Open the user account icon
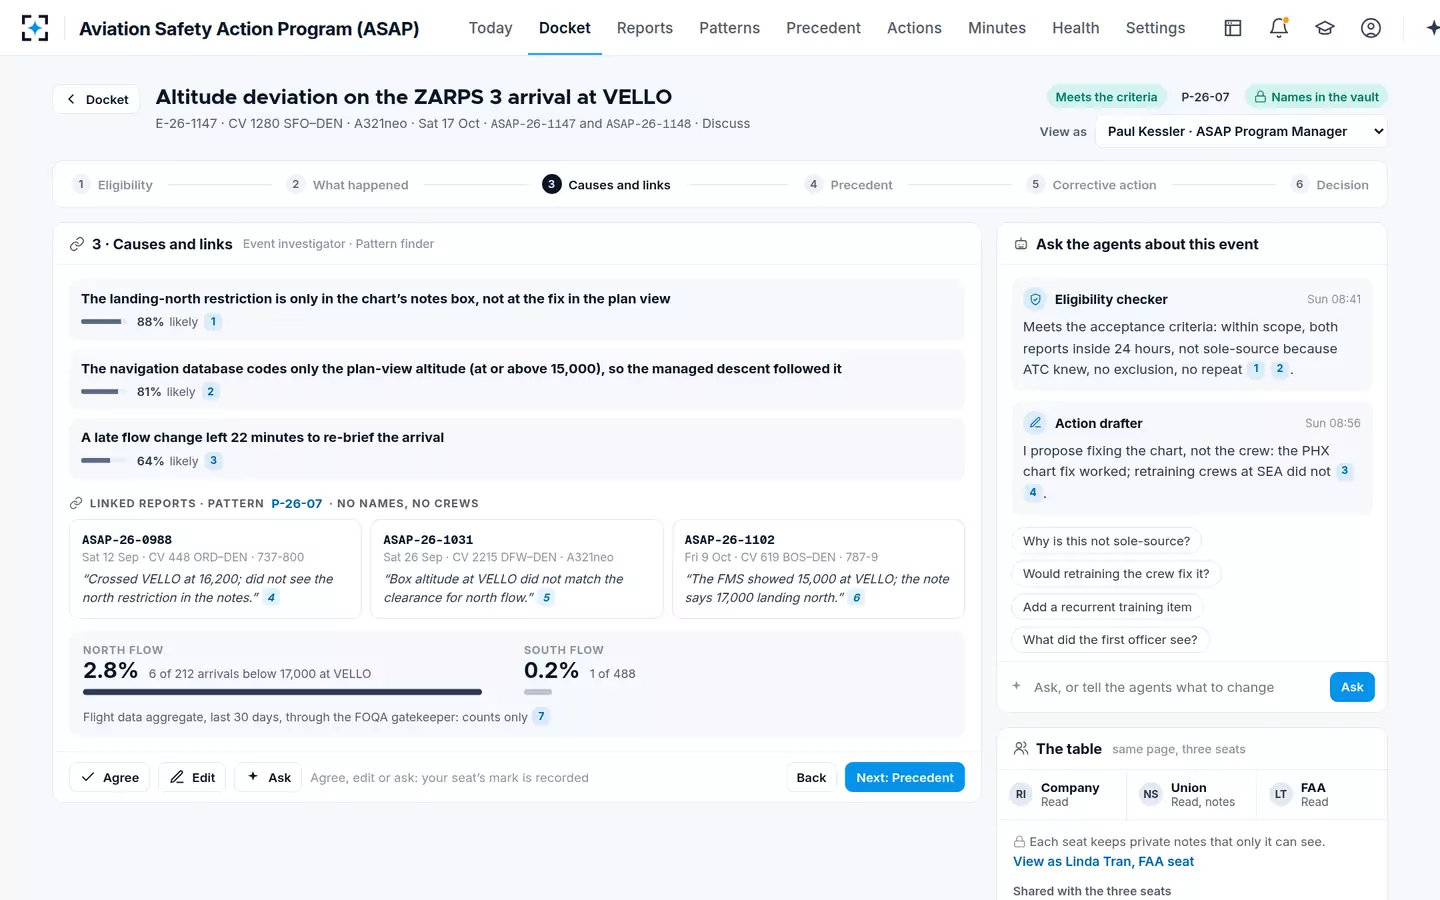The image size is (1440, 900). pos(1371,28)
